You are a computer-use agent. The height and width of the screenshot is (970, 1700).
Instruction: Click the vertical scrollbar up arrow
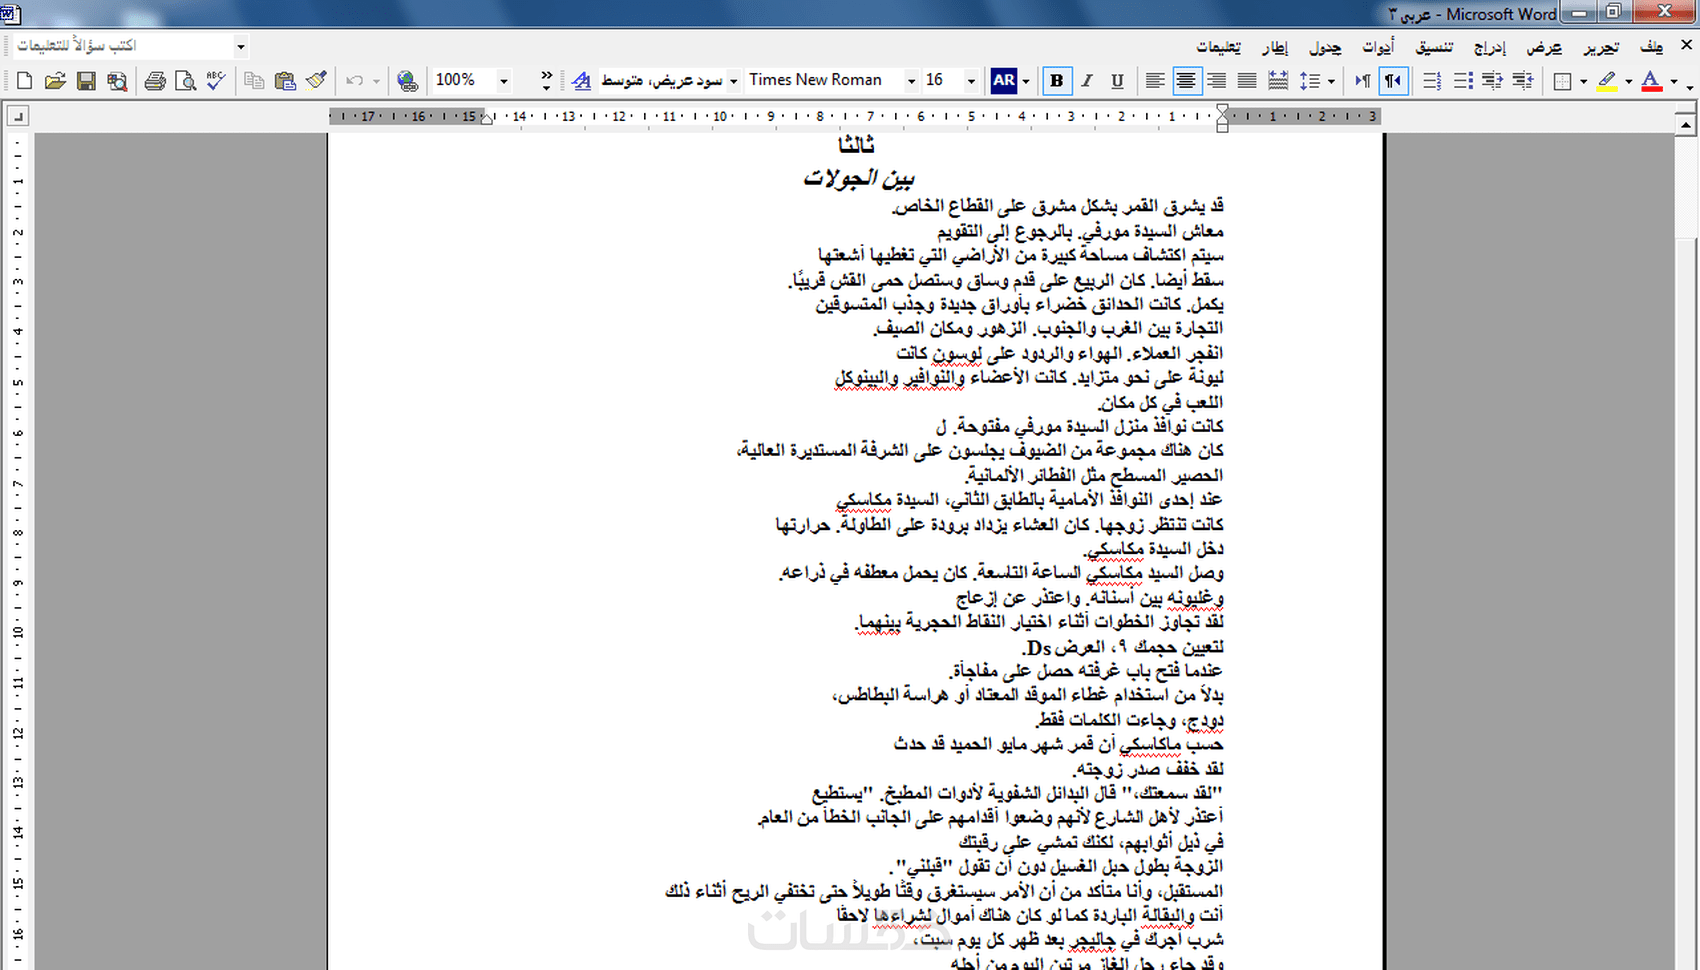pos(1686,126)
